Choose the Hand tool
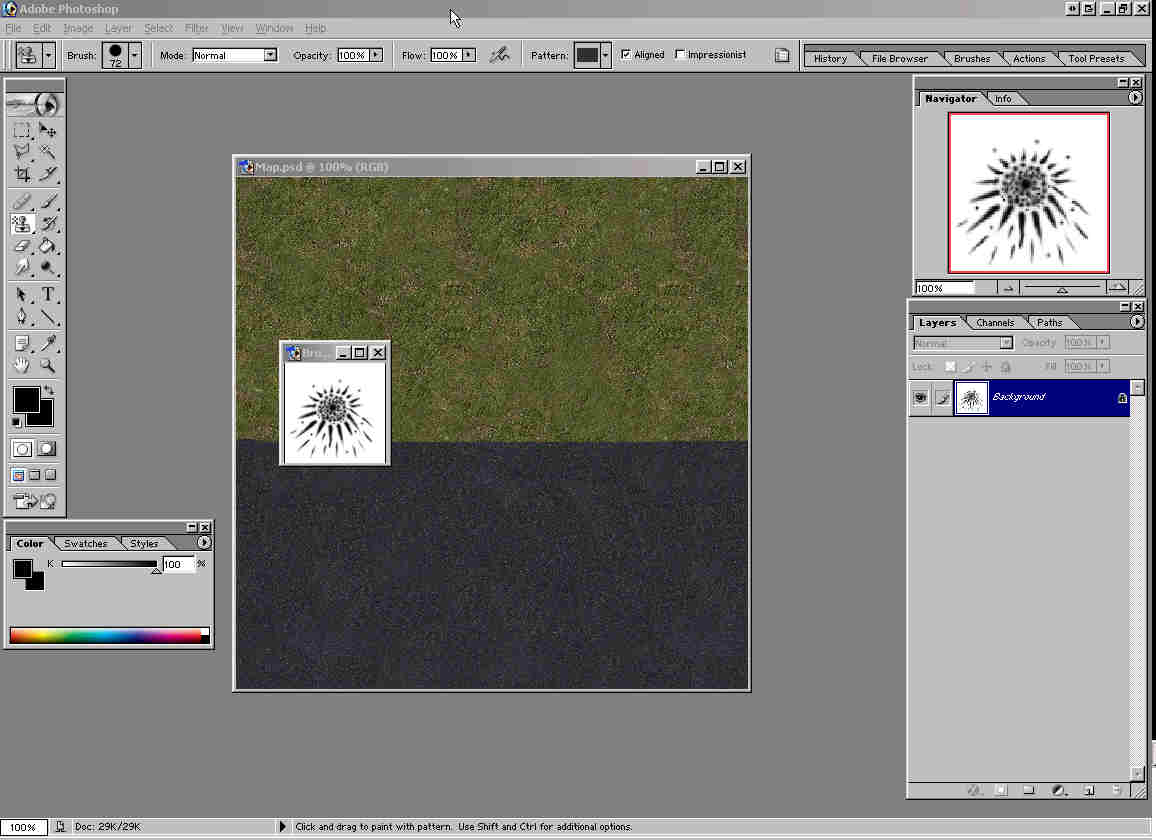1156x840 pixels. [x=21, y=366]
